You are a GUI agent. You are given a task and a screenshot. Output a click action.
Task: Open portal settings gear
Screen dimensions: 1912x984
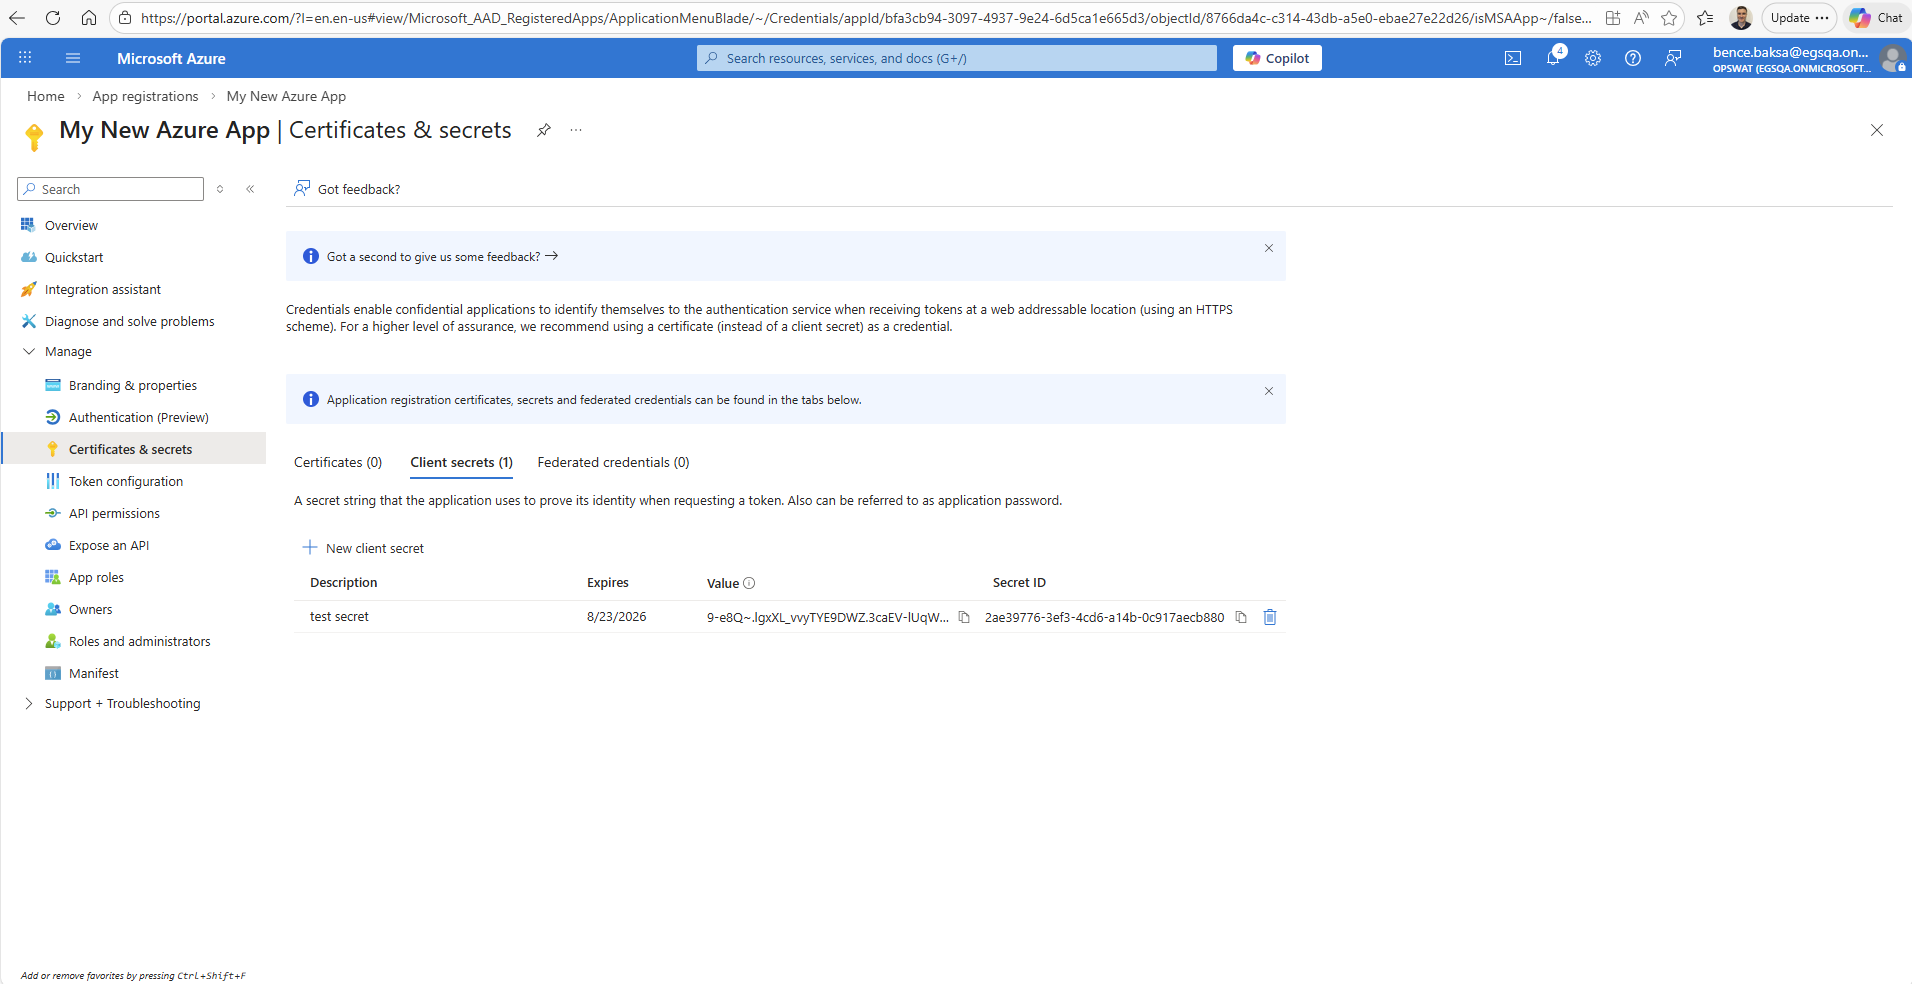(x=1593, y=58)
